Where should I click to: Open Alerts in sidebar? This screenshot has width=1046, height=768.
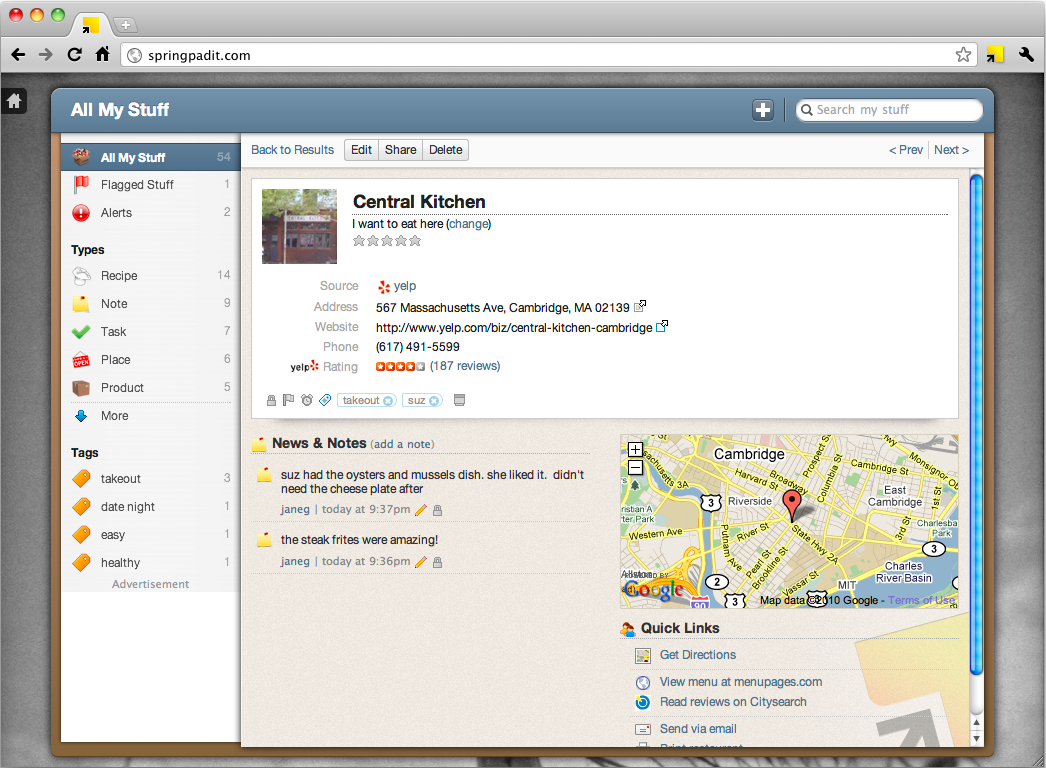[x=151, y=213]
